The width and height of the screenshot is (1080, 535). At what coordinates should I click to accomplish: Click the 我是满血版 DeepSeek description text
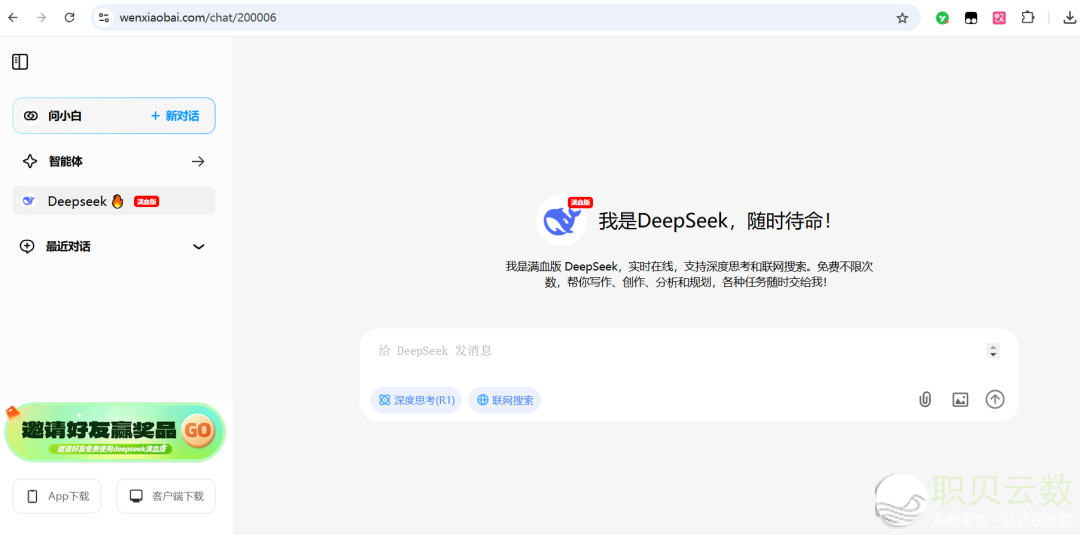(689, 274)
